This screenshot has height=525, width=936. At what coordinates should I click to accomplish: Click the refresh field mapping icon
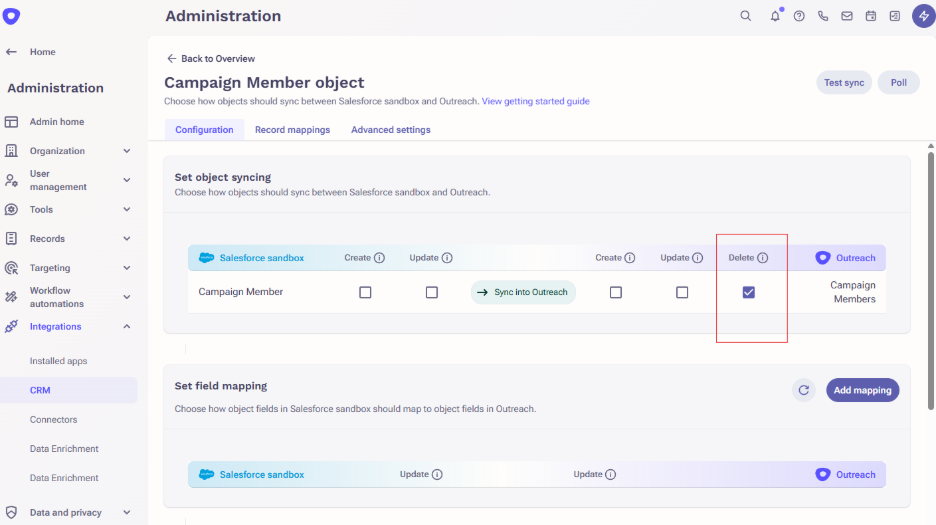803,390
